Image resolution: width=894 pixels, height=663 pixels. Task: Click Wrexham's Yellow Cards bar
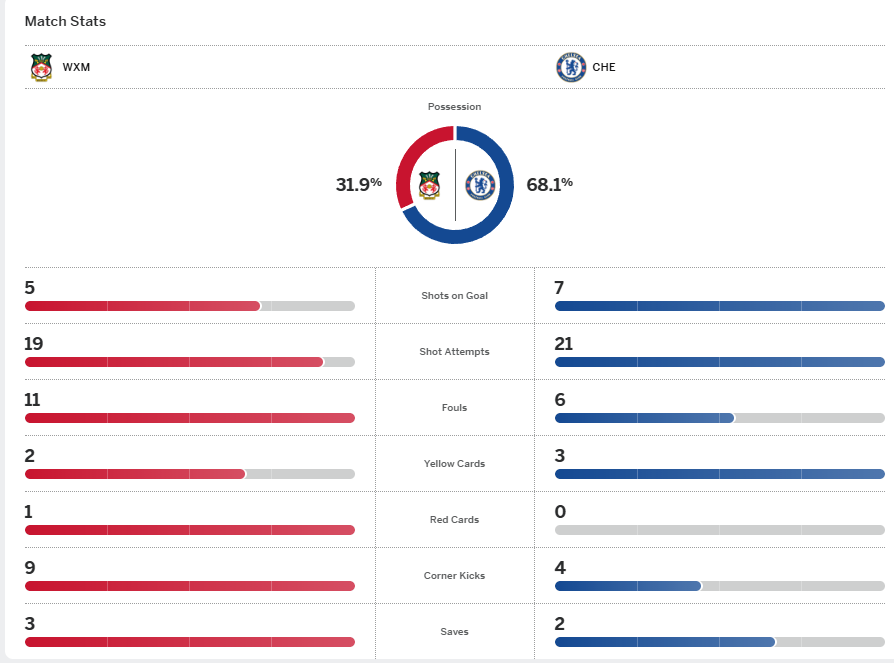click(135, 474)
